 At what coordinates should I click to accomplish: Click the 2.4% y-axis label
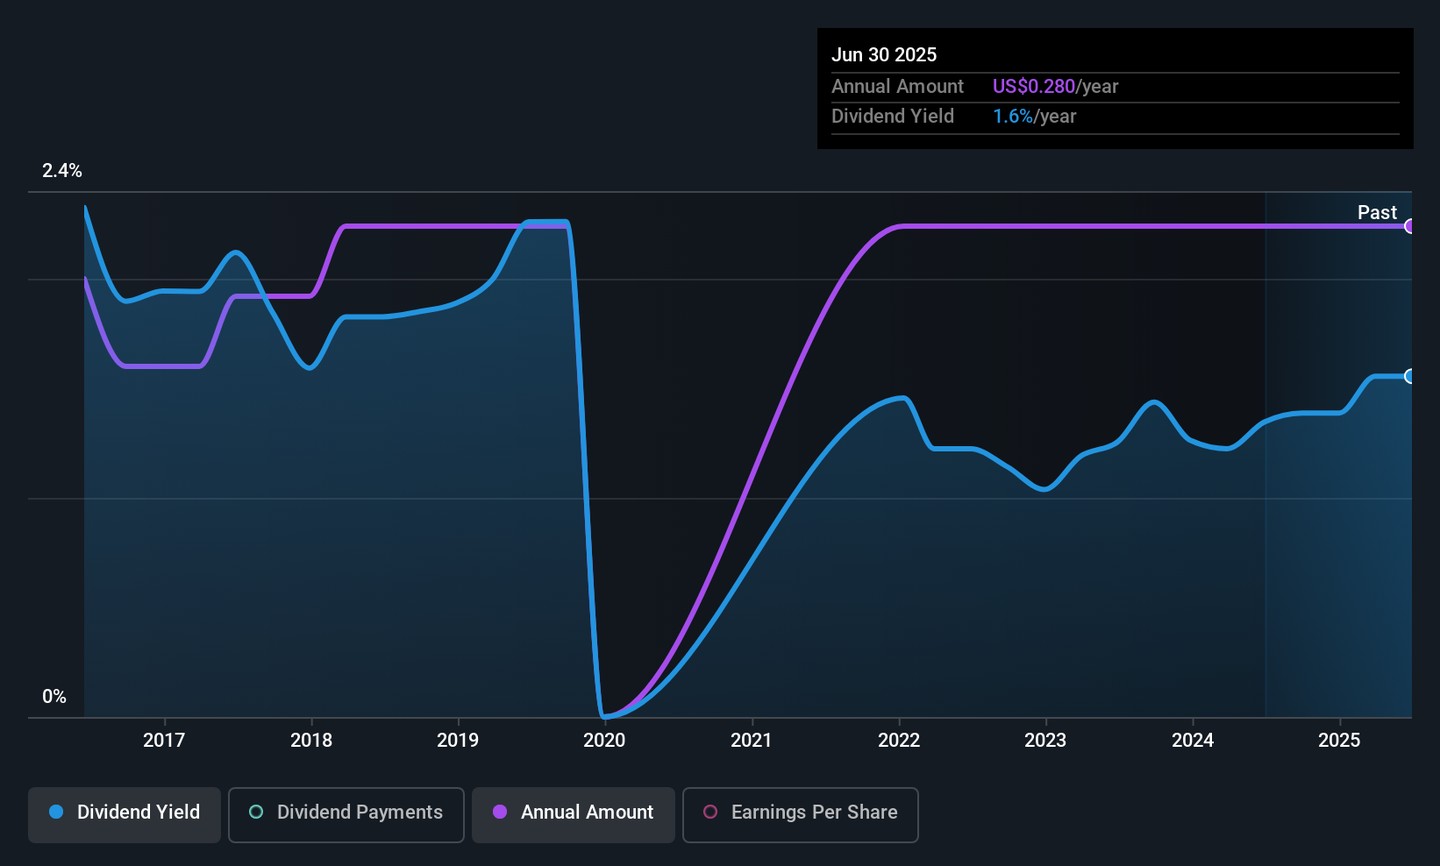[62, 171]
